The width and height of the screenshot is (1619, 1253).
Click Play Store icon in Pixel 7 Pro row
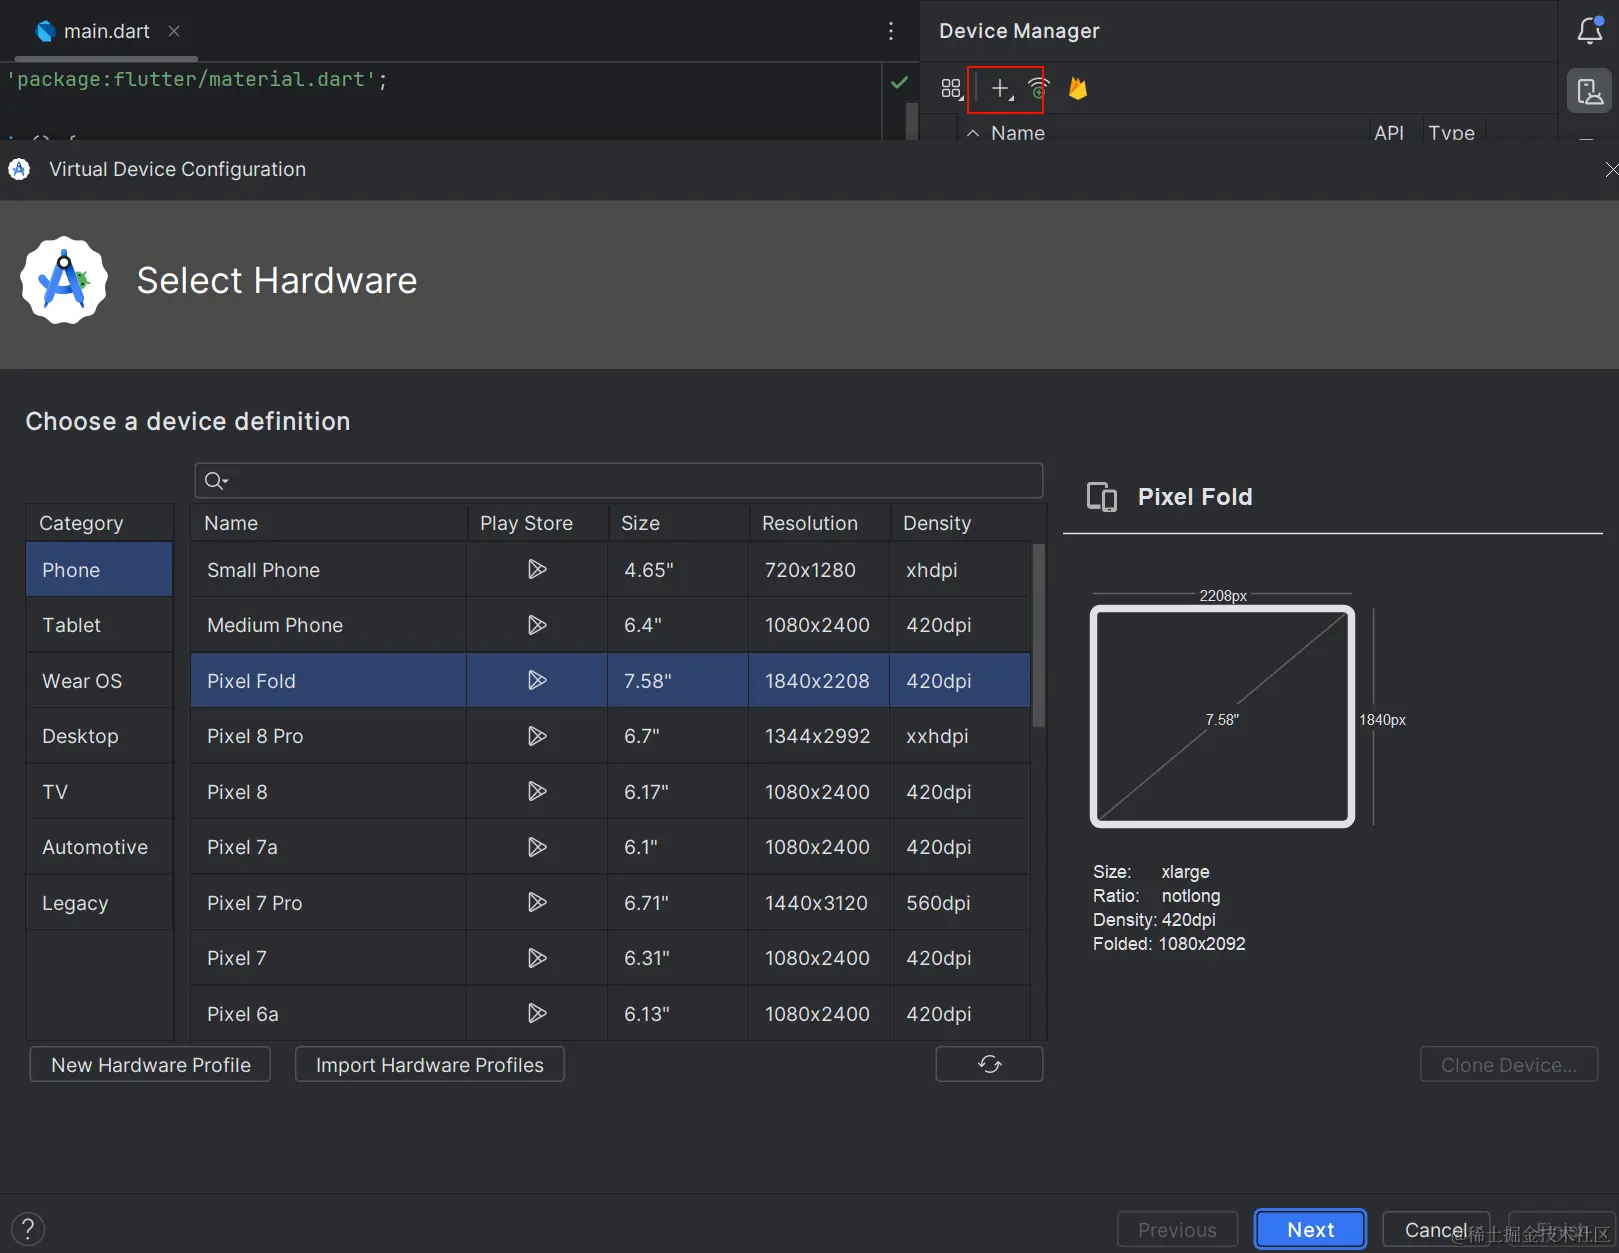pos(537,902)
